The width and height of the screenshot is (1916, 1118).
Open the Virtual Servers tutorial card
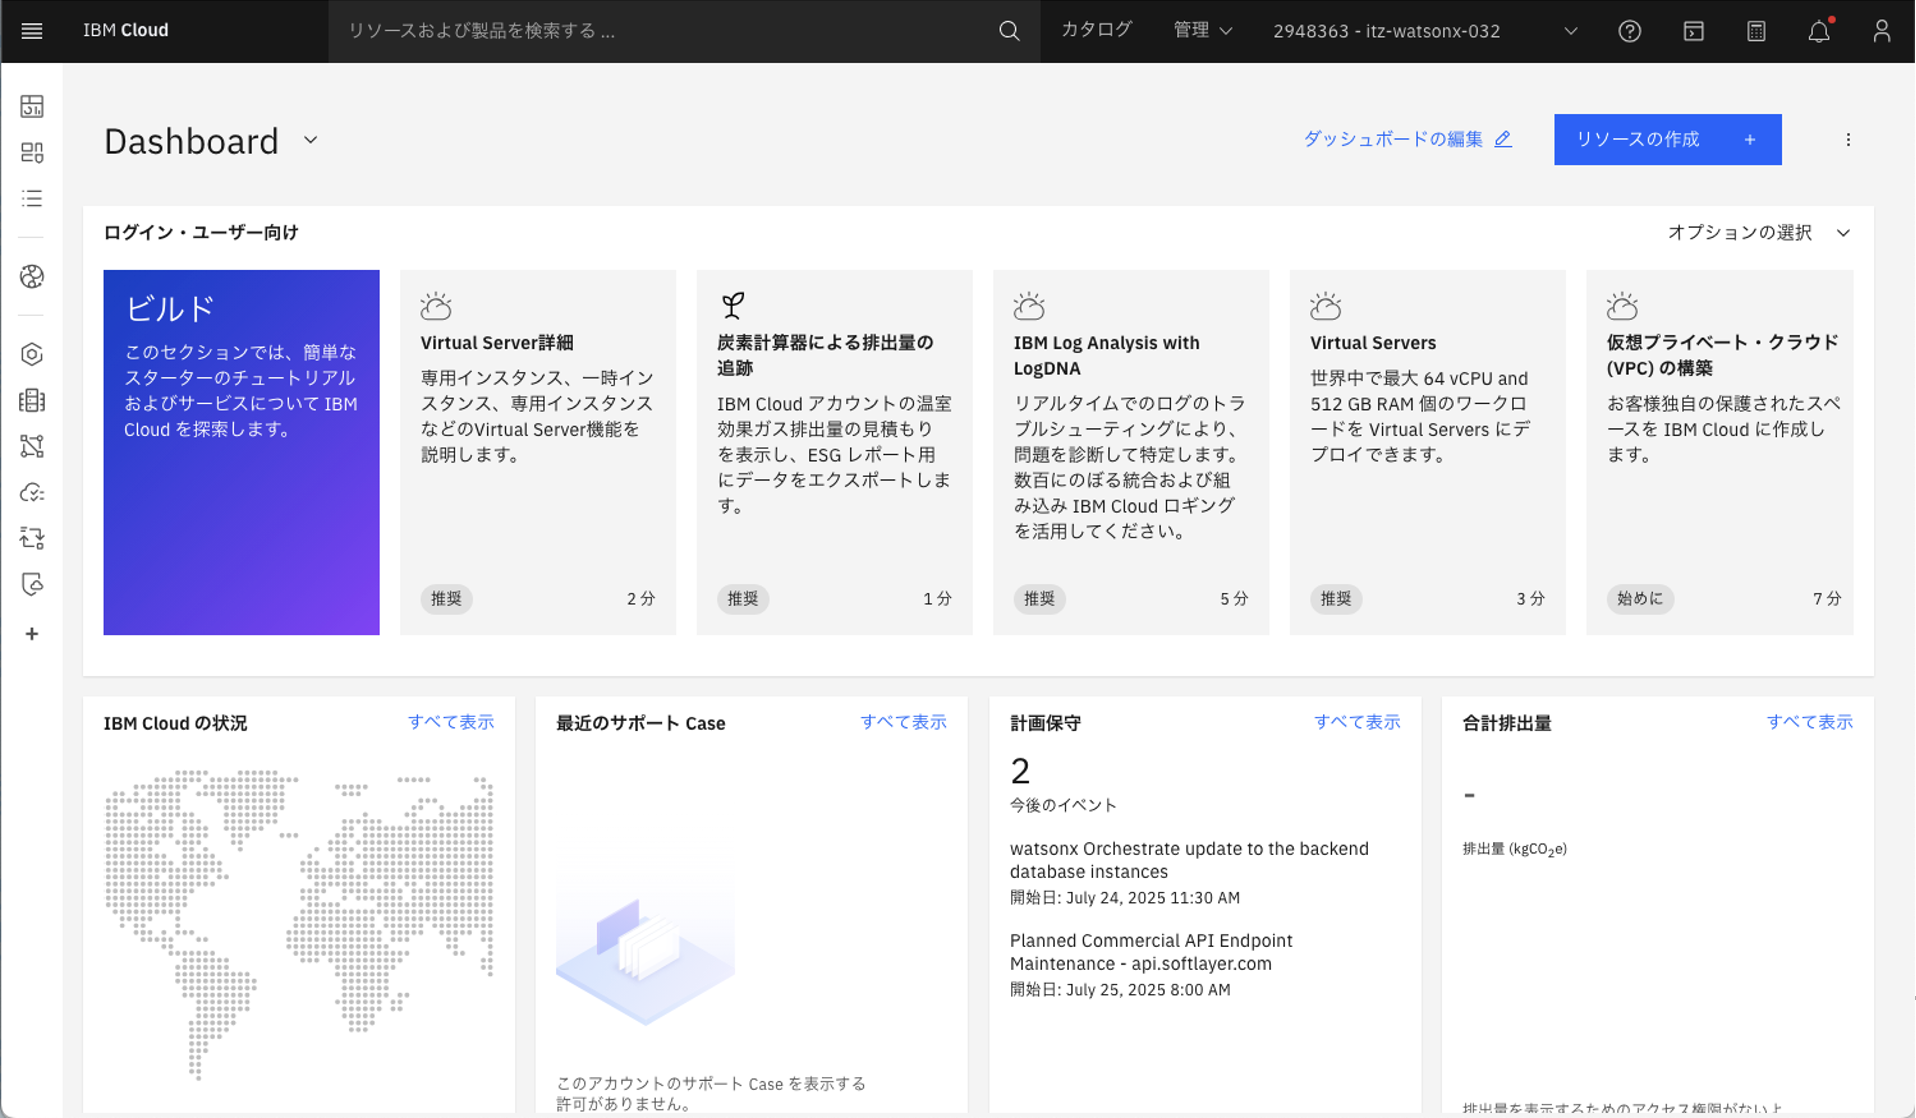coord(1427,452)
